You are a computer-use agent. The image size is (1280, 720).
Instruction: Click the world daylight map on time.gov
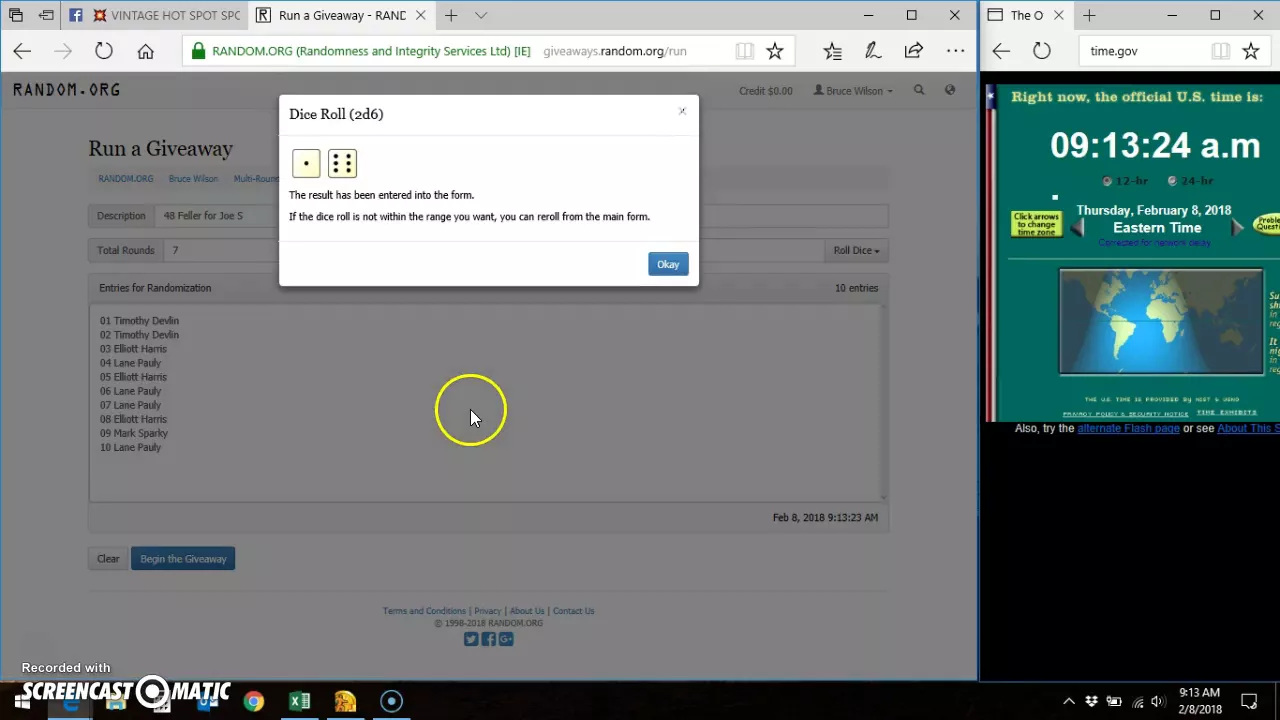tap(1161, 322)
